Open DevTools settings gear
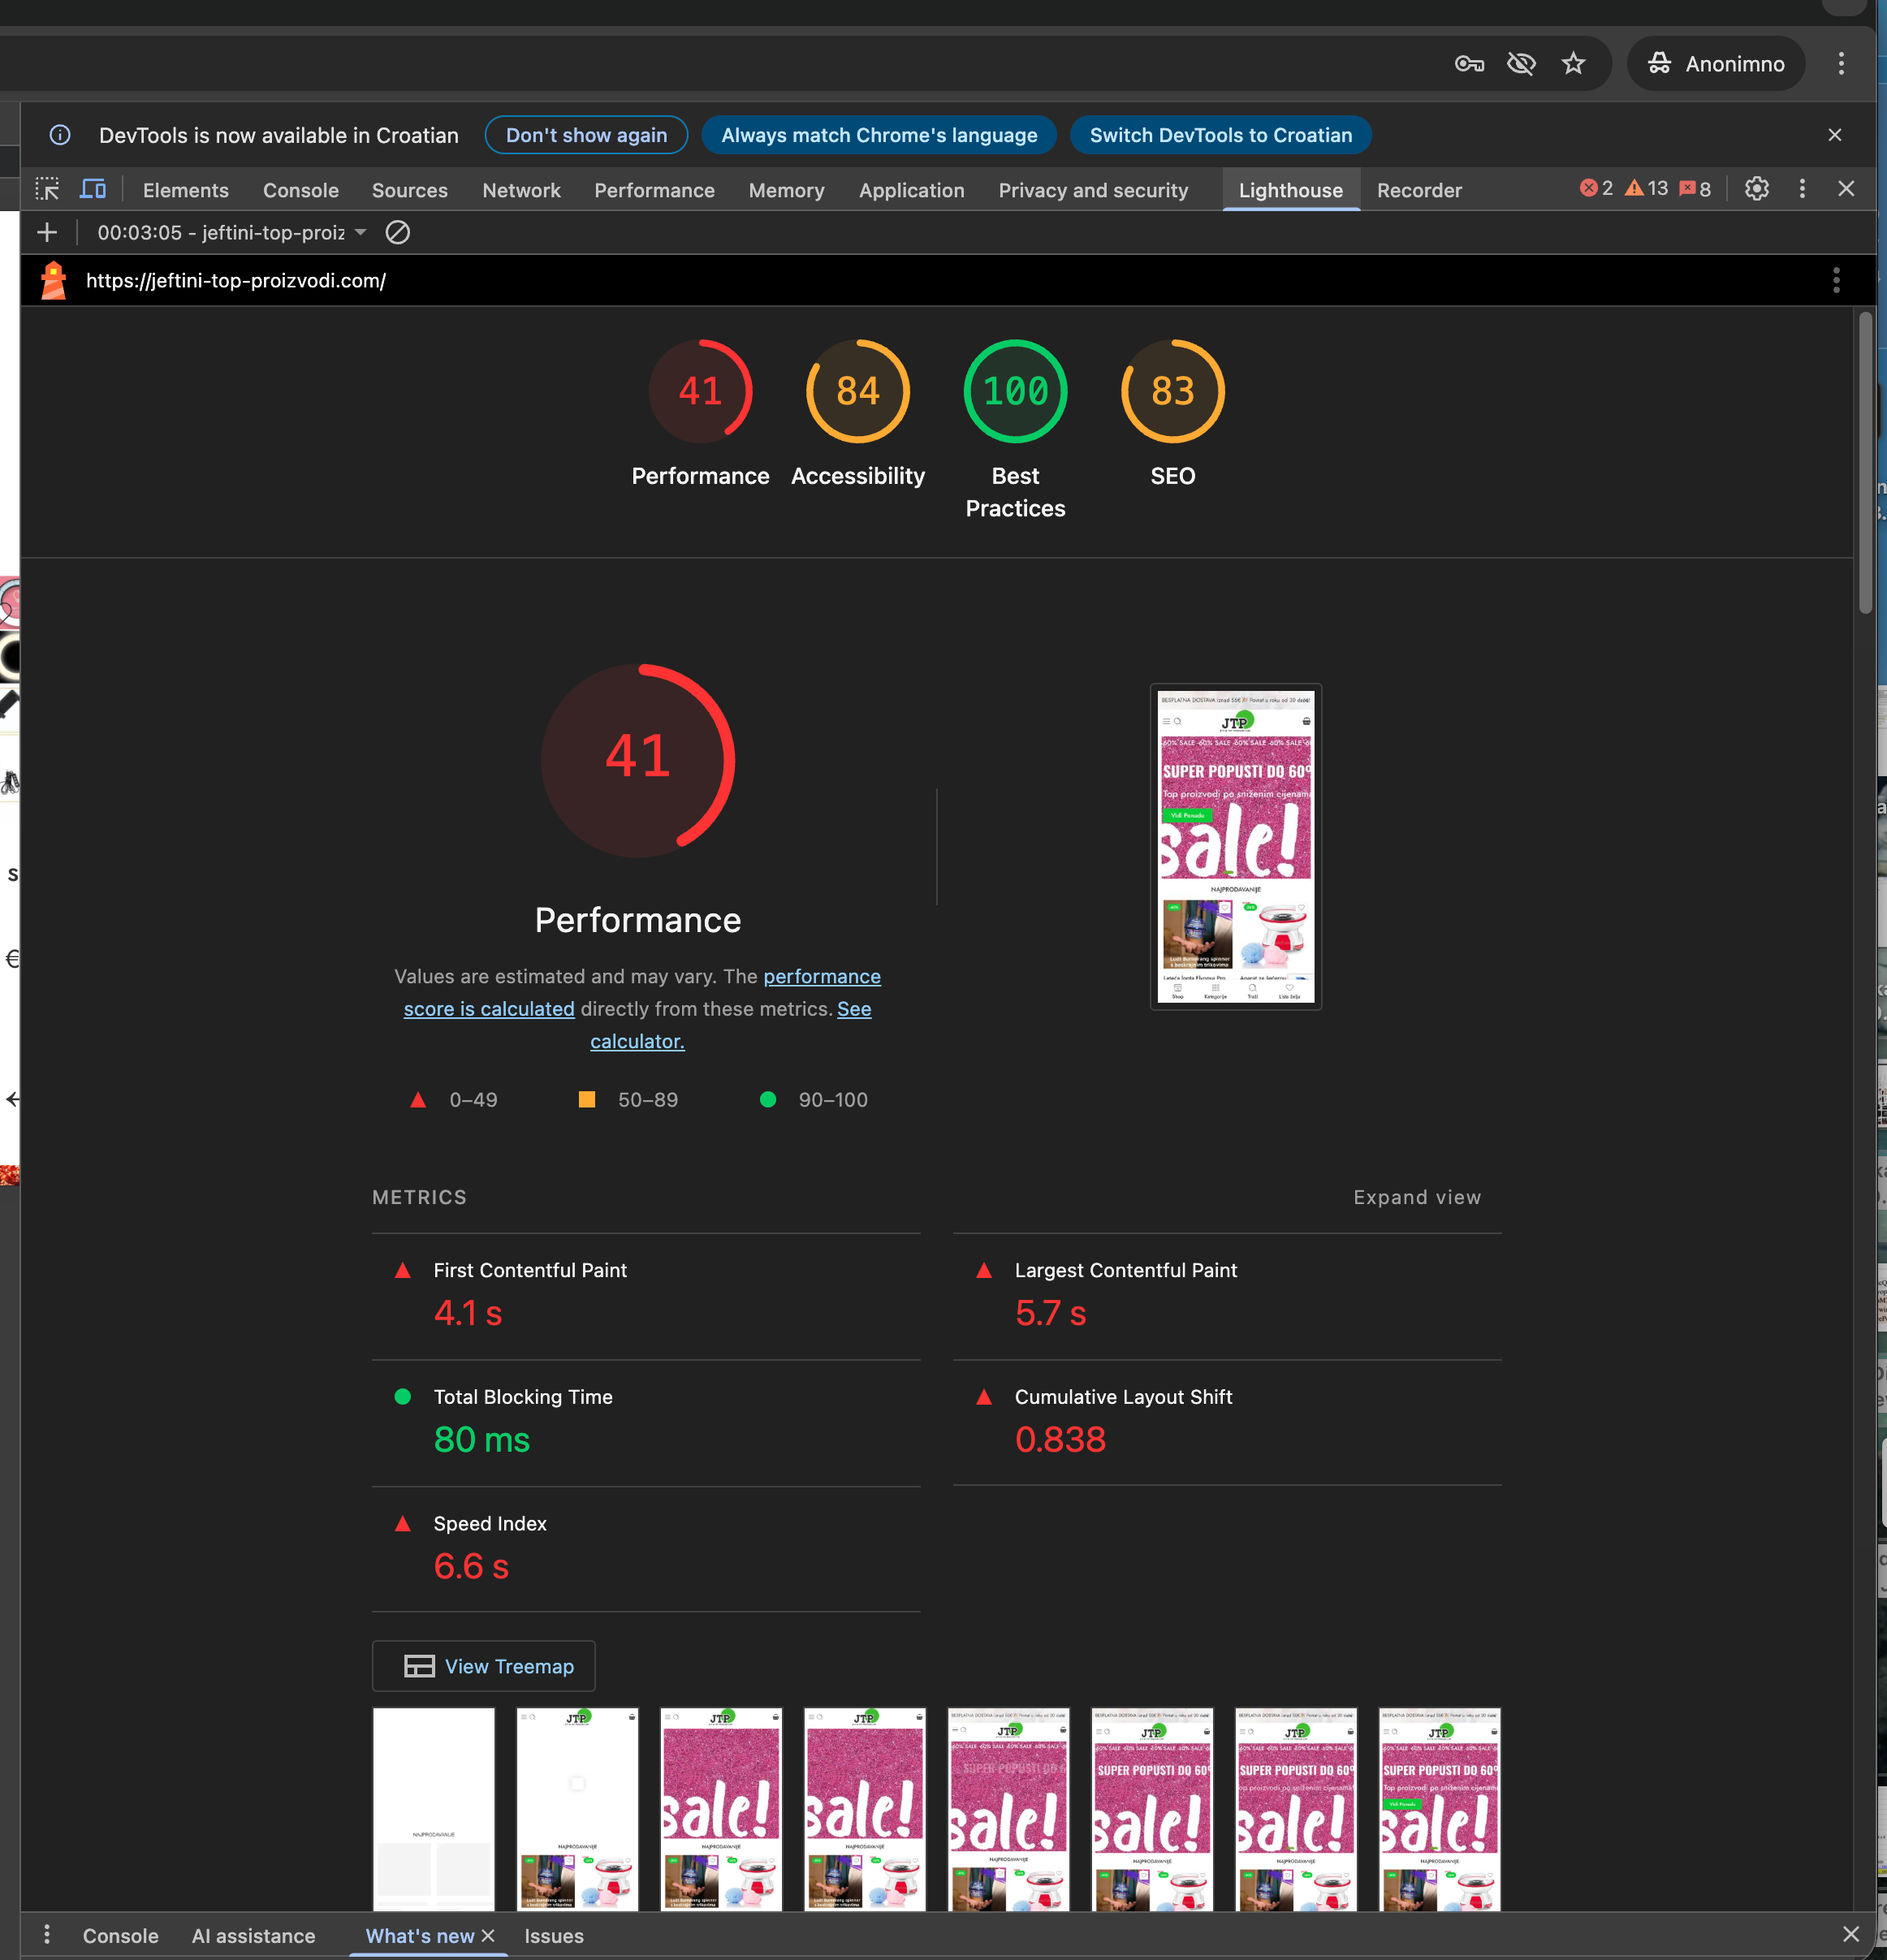Image resolution: width=1887 pixels, height=1960 pixels. point(1756,189)
